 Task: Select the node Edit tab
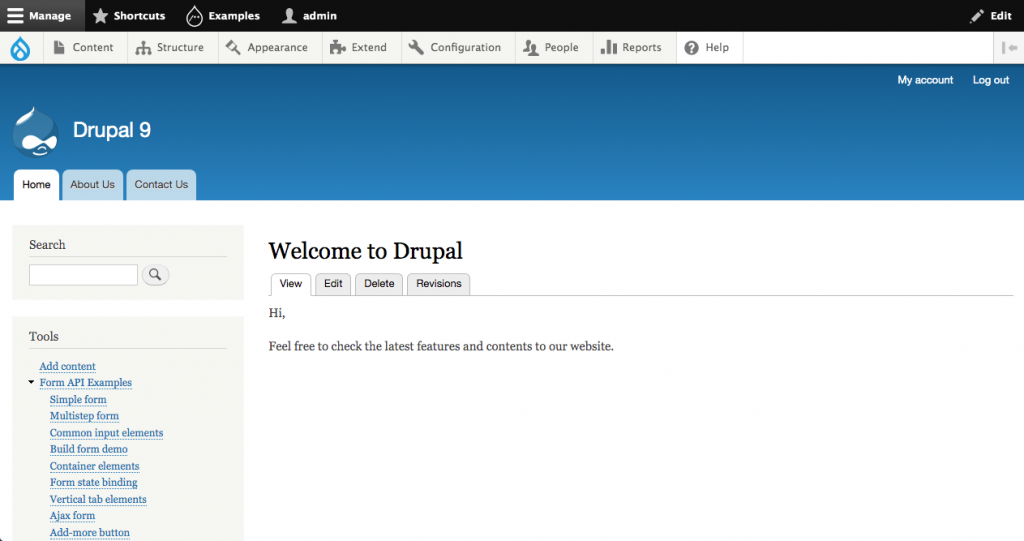click(333, 284)
